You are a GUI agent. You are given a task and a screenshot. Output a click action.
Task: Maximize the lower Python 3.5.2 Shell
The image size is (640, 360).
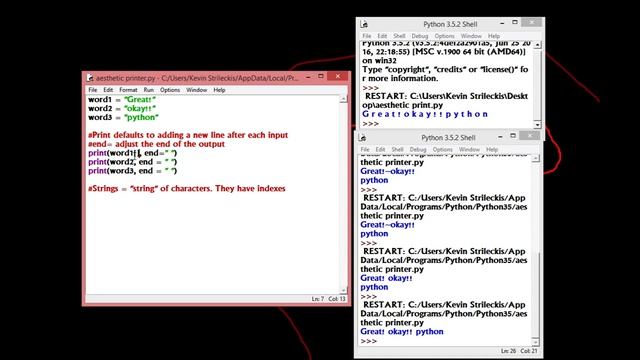pyautogui.click(x=513, y=136)
